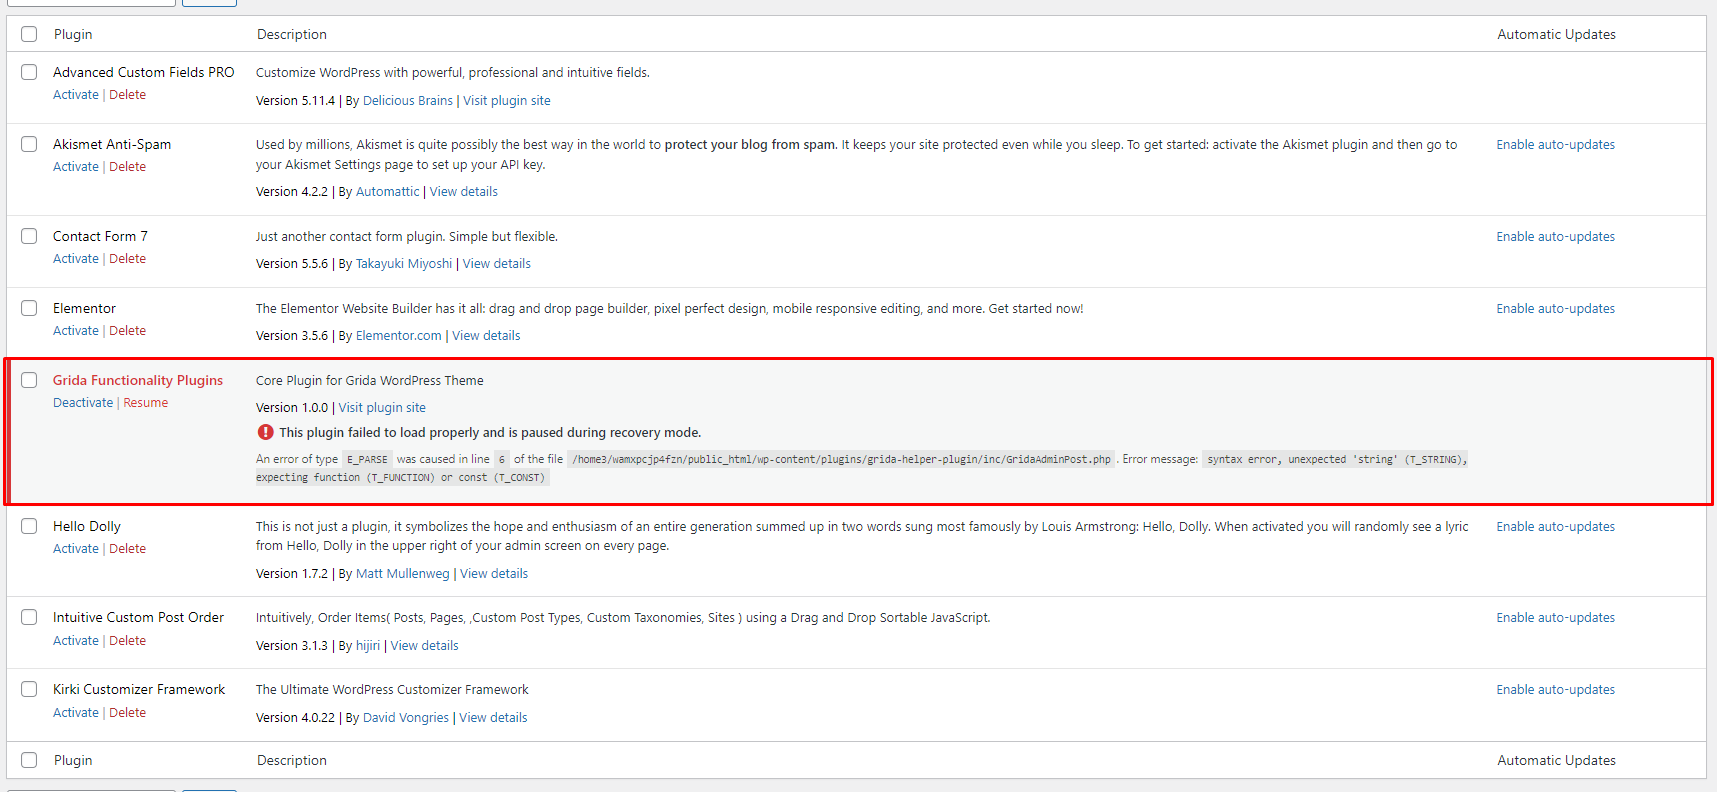Viewport: 1717px width, 792px height.
Task: Select the Contact Form 7 checkbox
Action: pos(29,236)
